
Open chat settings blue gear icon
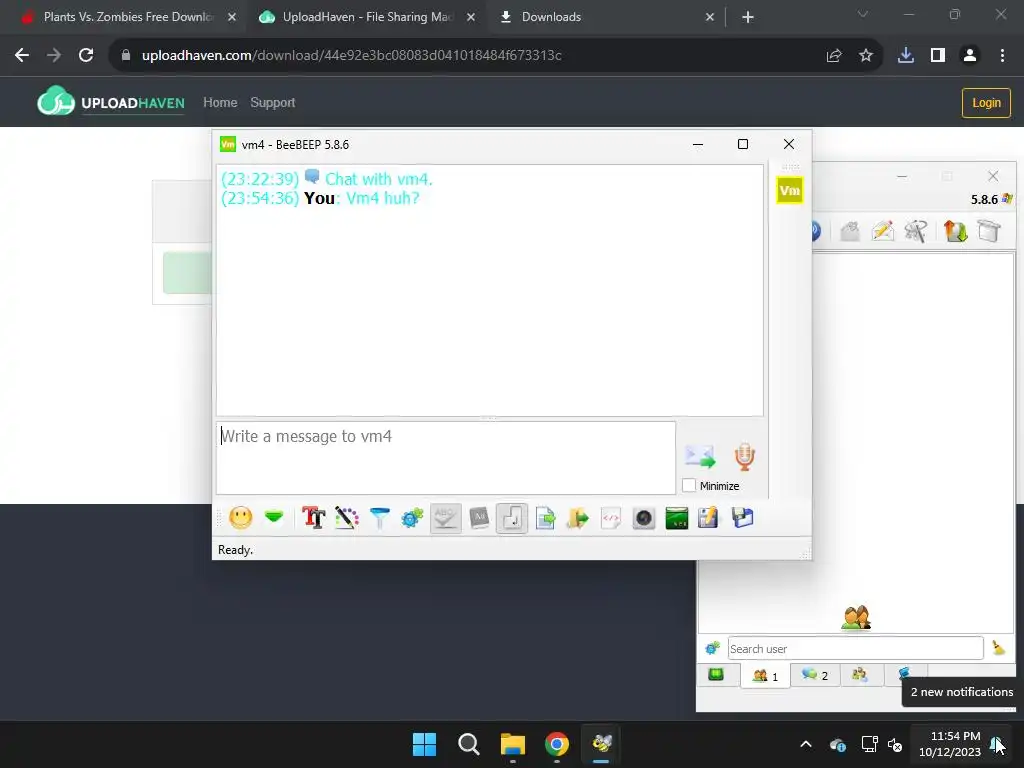[412, 518]
